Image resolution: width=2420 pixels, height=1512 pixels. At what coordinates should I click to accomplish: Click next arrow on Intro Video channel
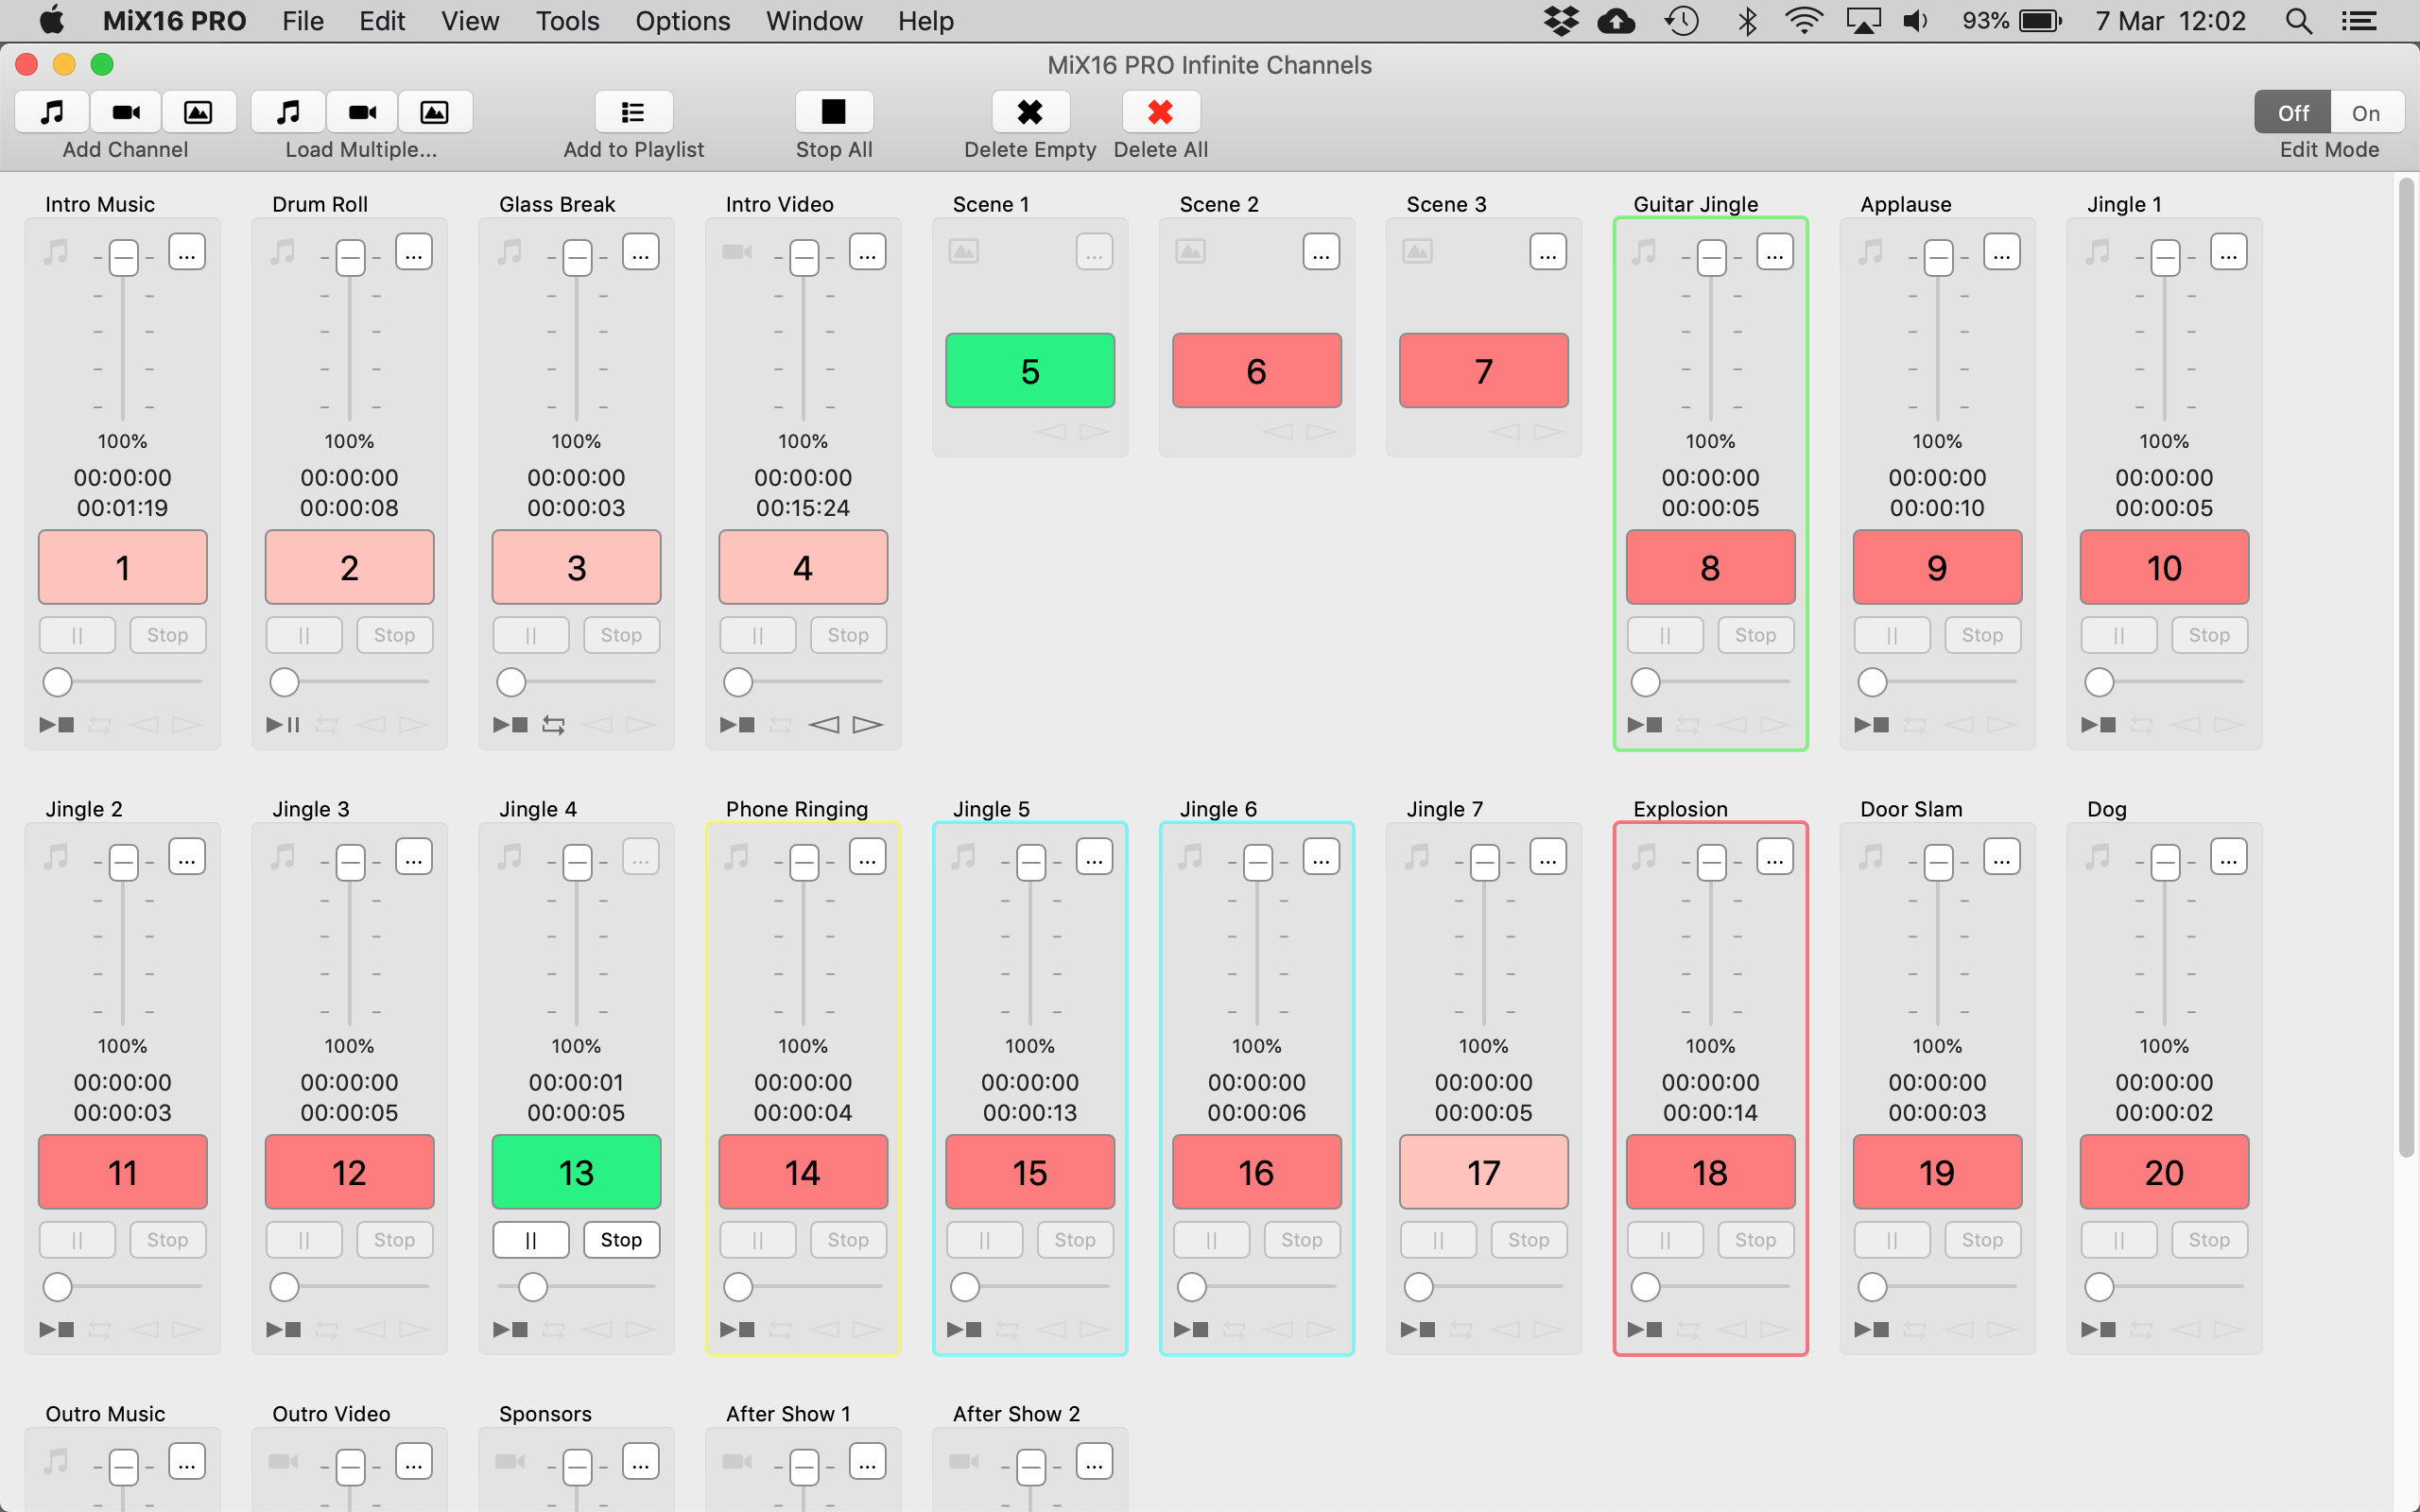867,725
